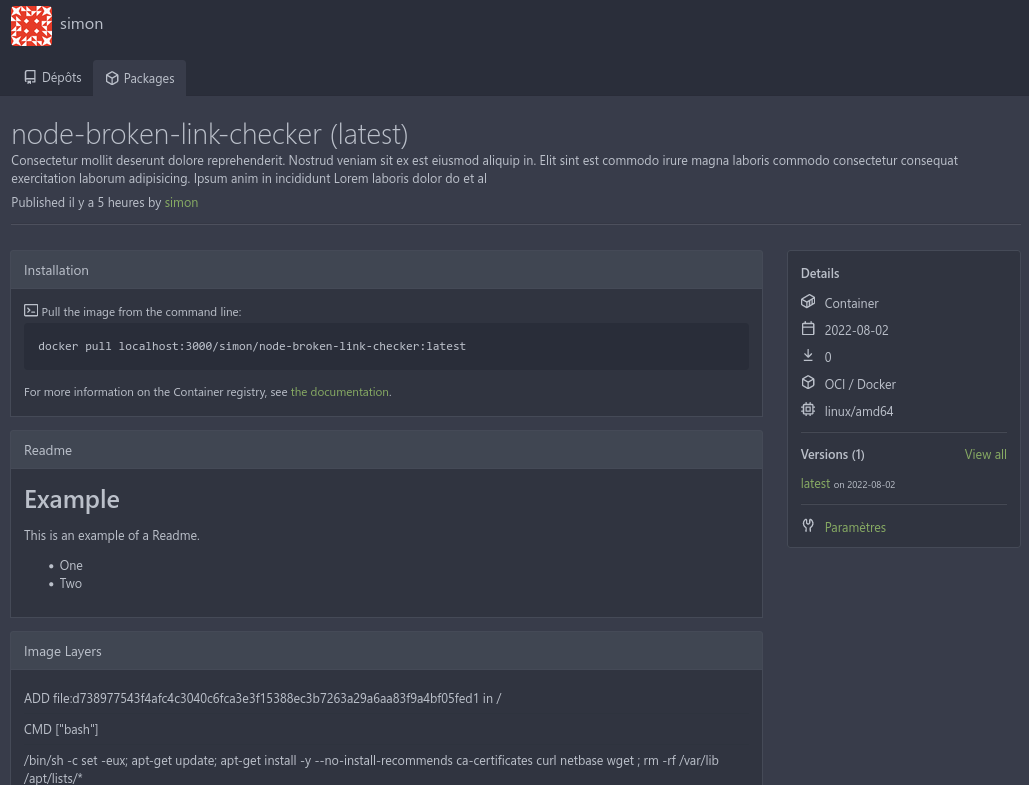Click the repository icon beside Dépôts

click(30, 78)
